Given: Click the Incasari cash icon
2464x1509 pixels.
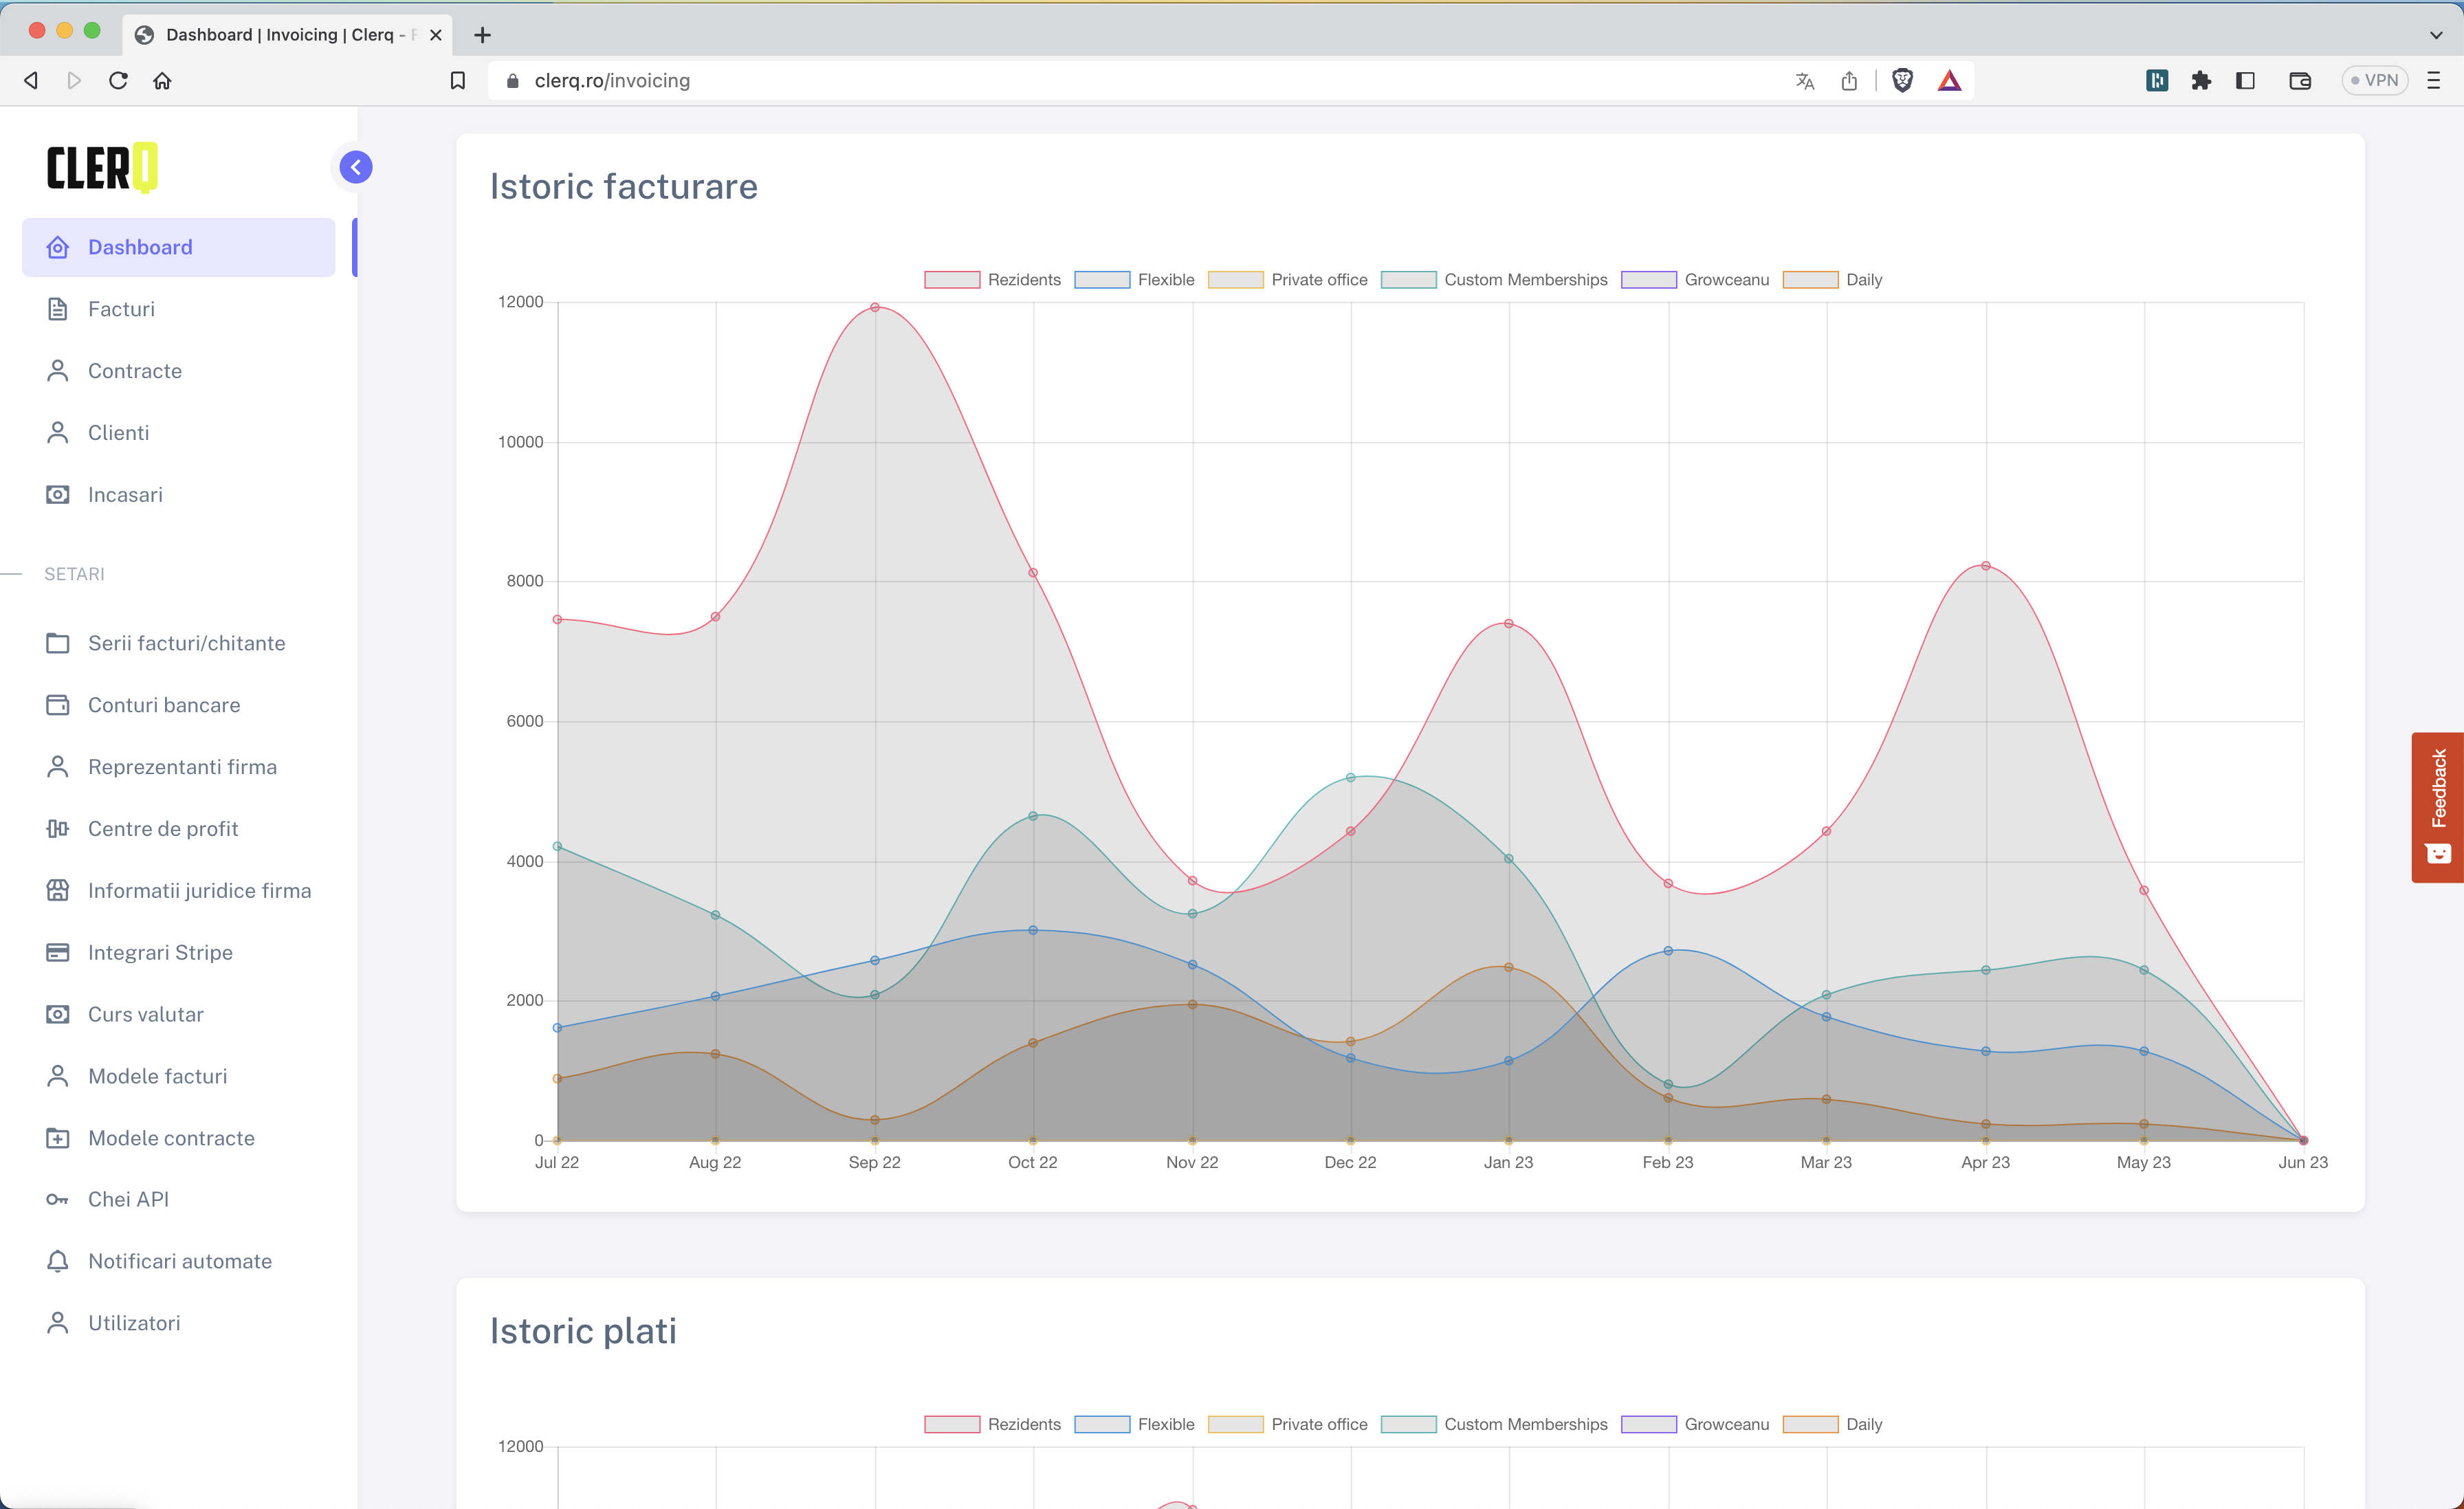Looking at the screenshot, I should (x=58, y=495).
